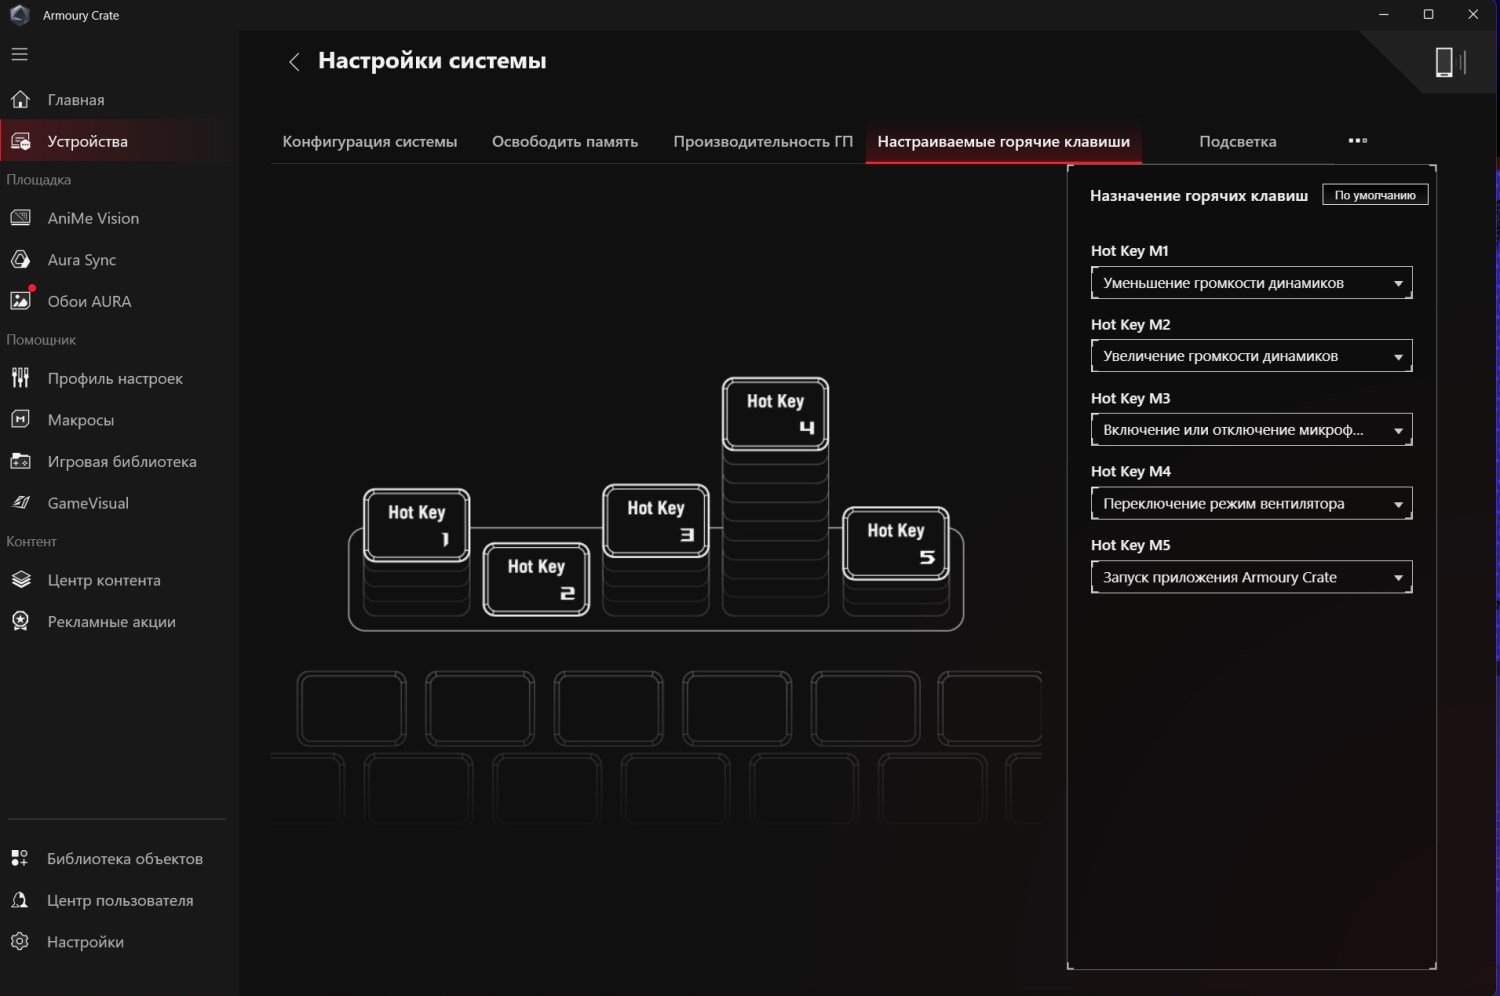The height and width of the screenshot is (996, 1500).
Task: Select the Hot Key 3 keycap
Action: pyautogui.click(x=656, y=521)
